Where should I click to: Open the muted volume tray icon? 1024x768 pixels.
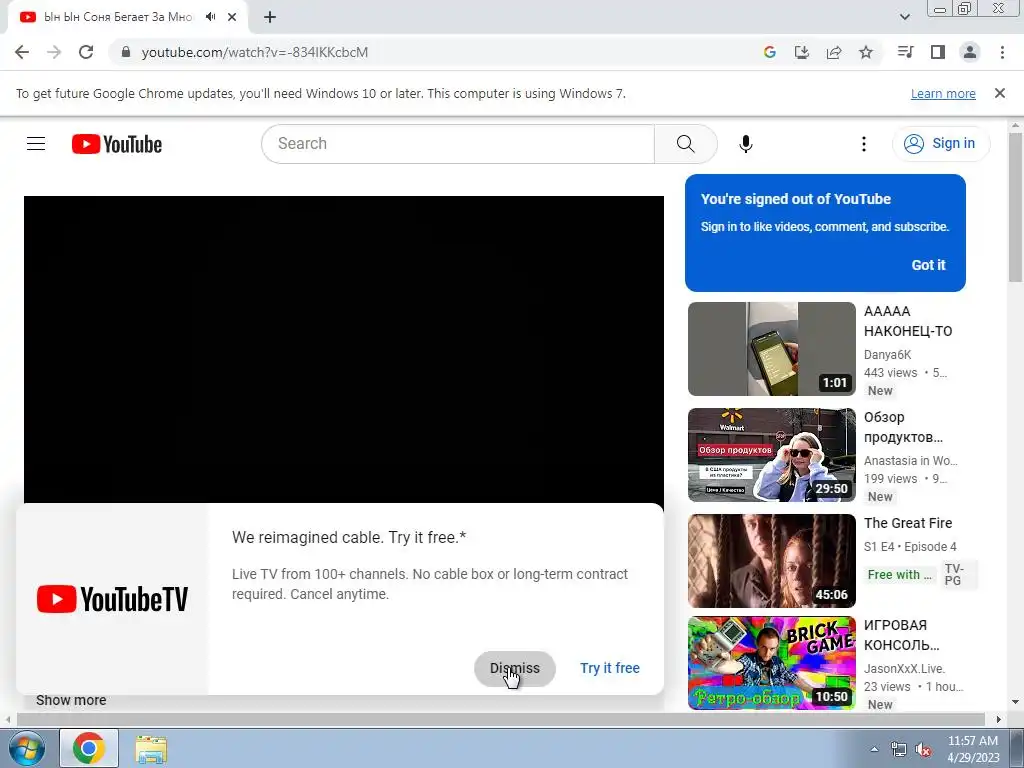923,750
